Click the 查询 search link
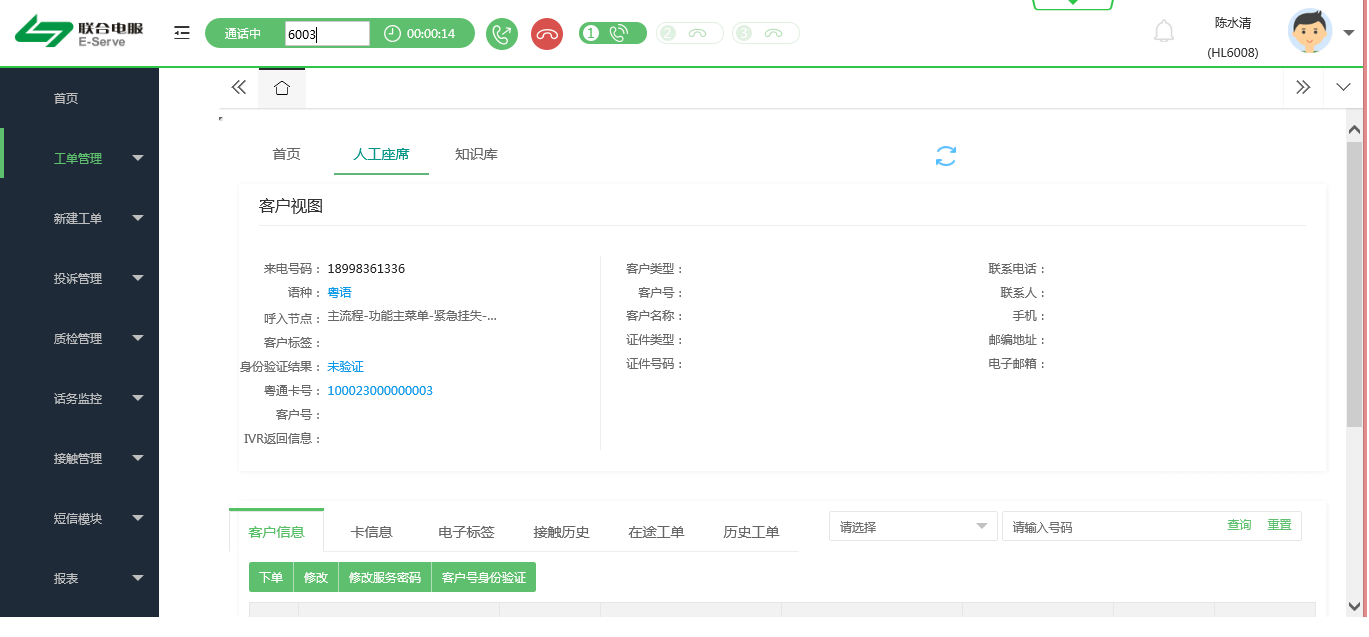This screenshot has width=1369, height=637. [1239, 525]
